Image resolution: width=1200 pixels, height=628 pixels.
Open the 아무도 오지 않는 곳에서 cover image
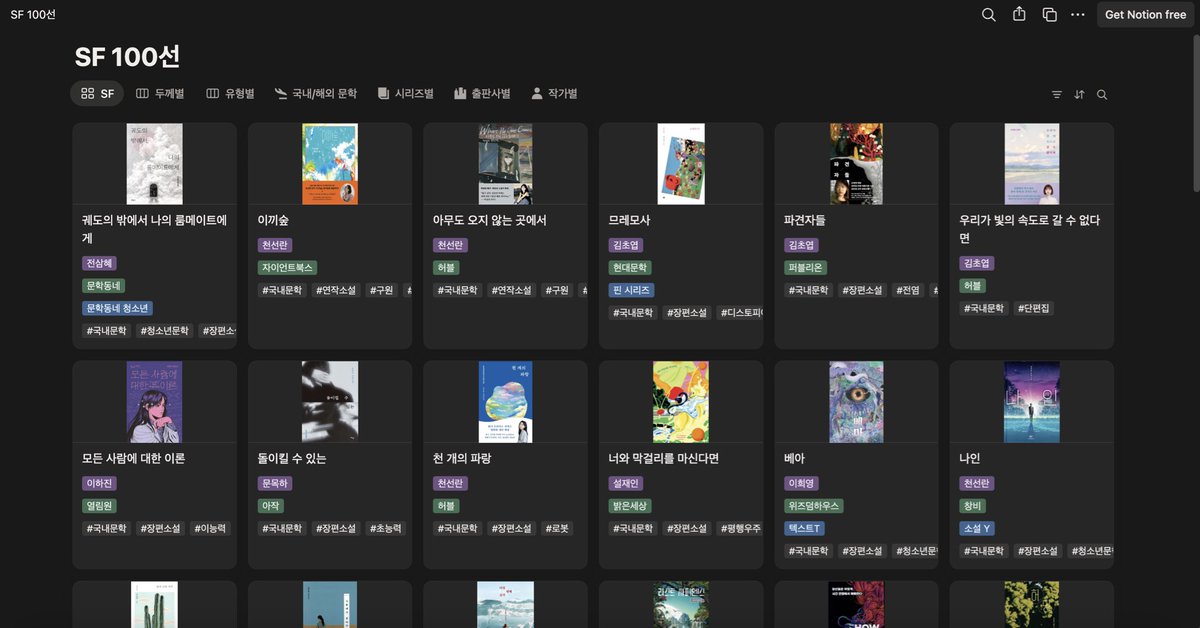(x=505, y=164)
